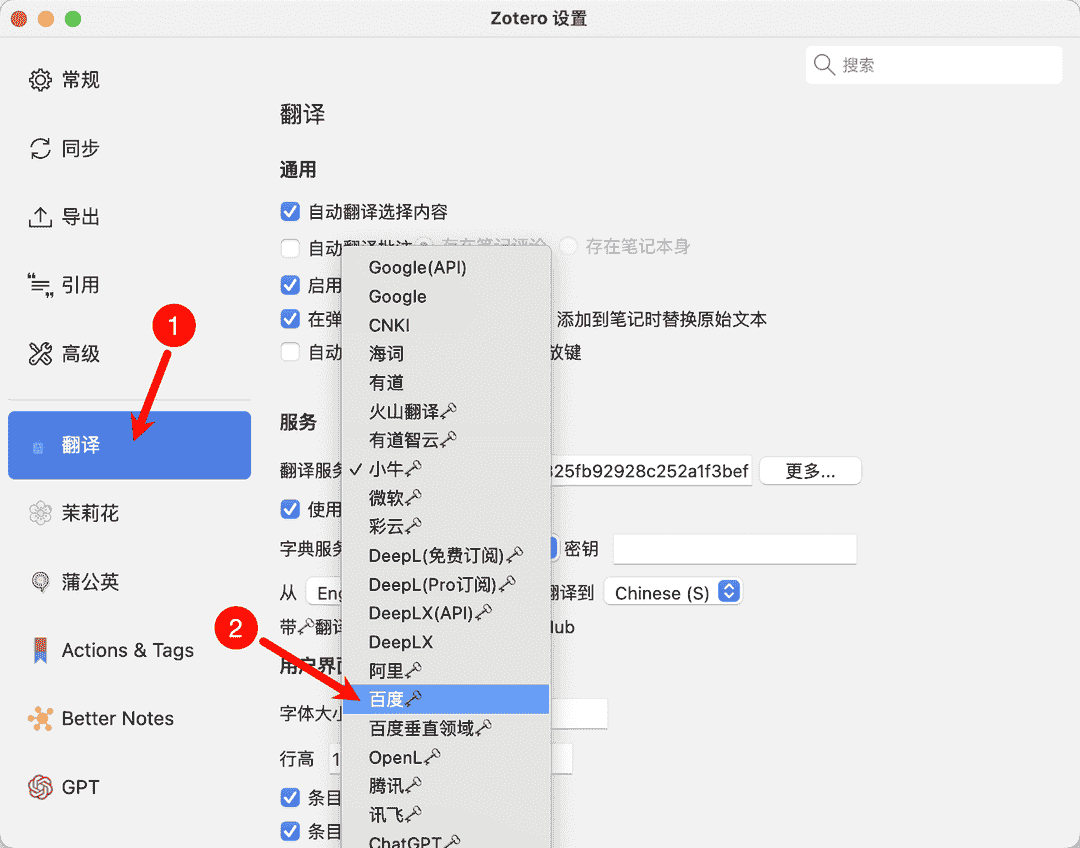This screenshot has width=1080, height=848.
Task: Open the 茉莉花 plugin settings
Action: (x=91, y=513)
